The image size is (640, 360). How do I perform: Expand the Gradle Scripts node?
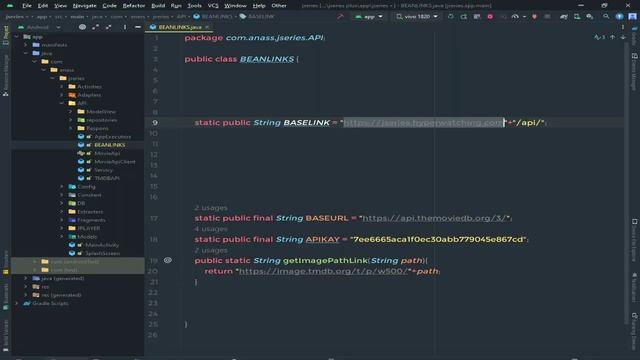click(x=17, y=303)
